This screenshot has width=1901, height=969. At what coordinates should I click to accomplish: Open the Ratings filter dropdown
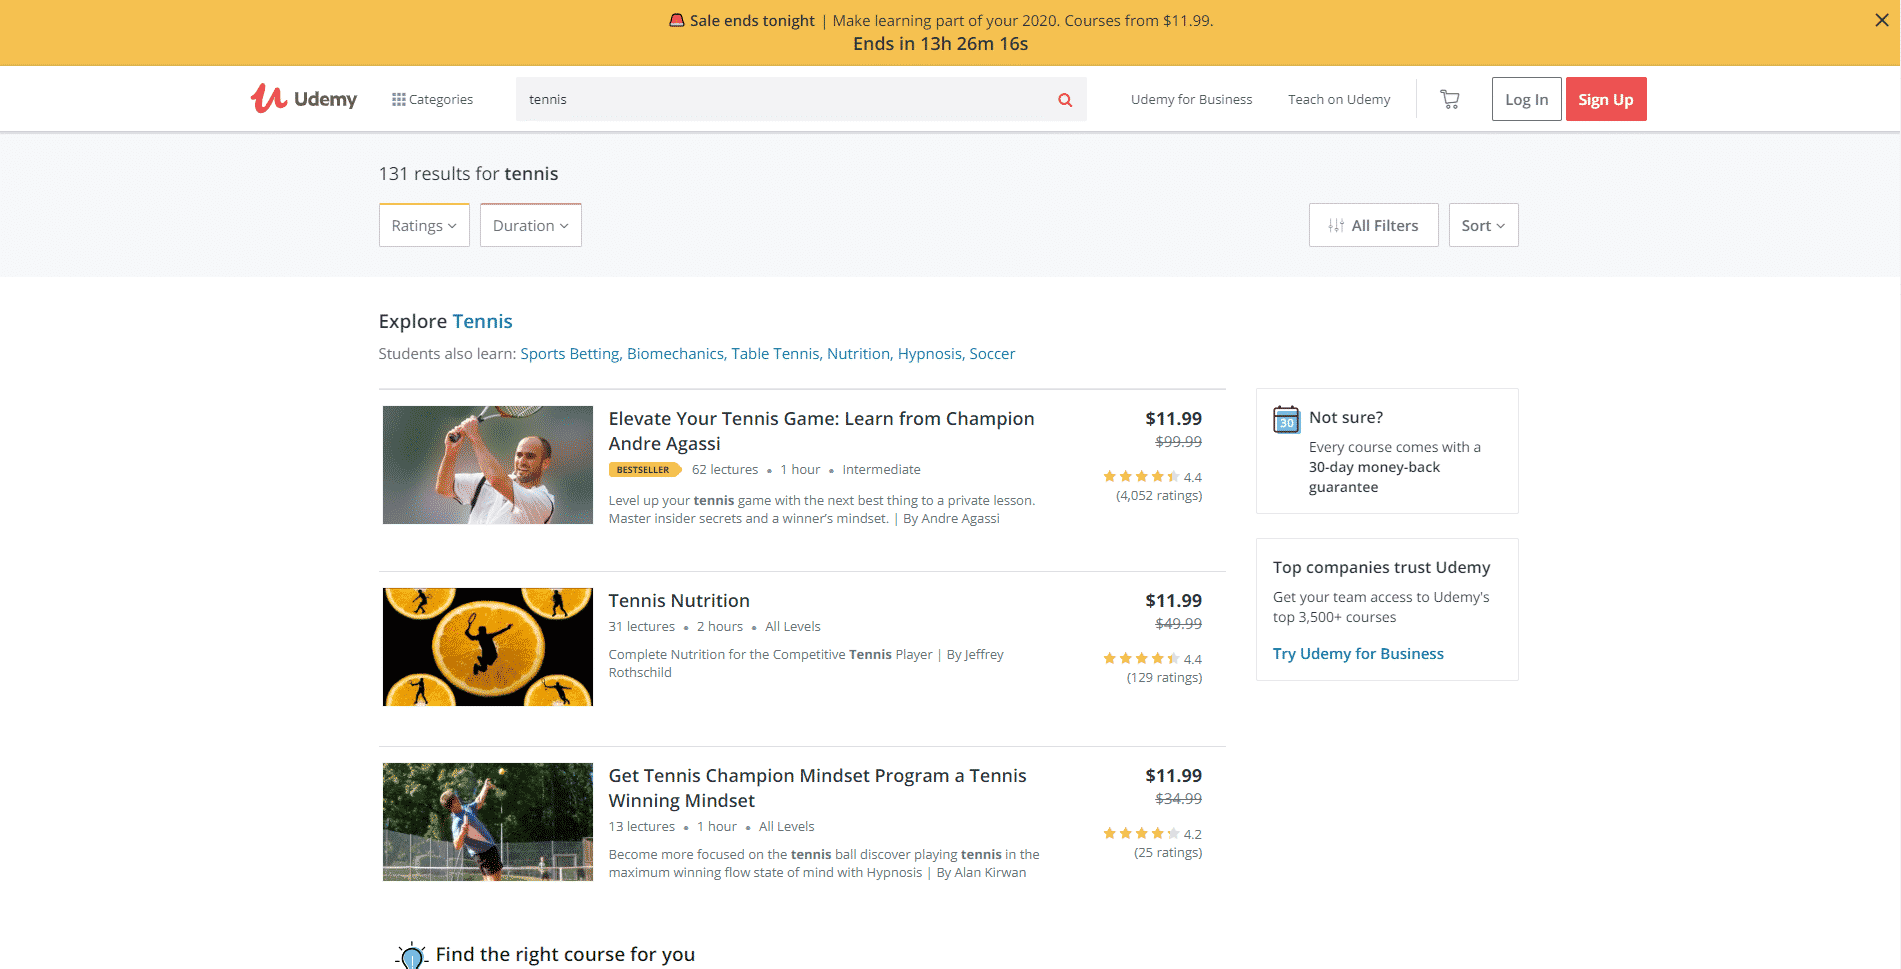(423, 225)
